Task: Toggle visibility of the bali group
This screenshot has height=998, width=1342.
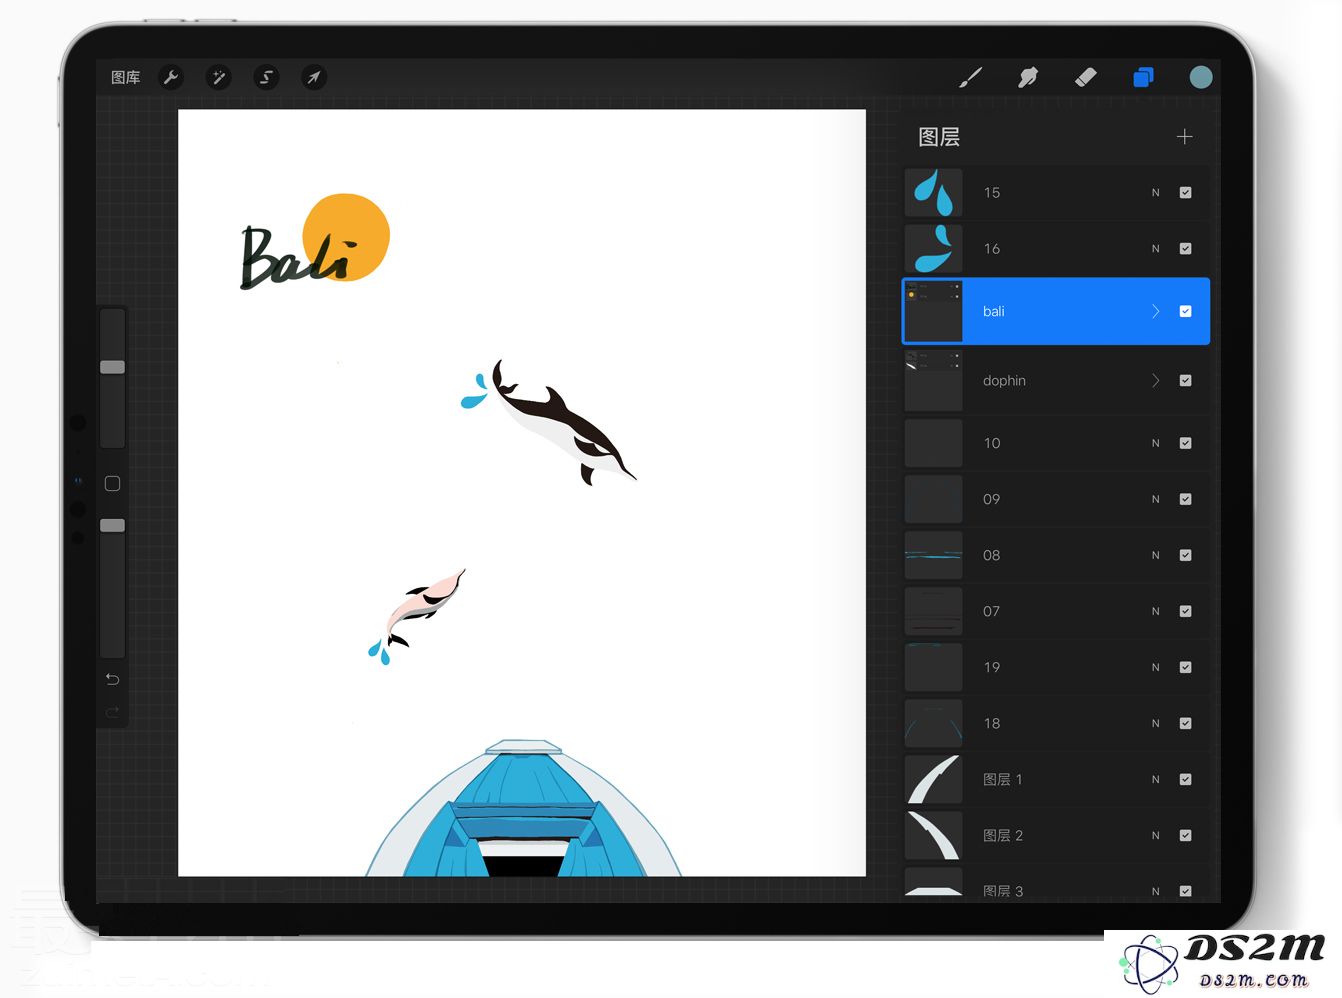Action: [1185, 311]
